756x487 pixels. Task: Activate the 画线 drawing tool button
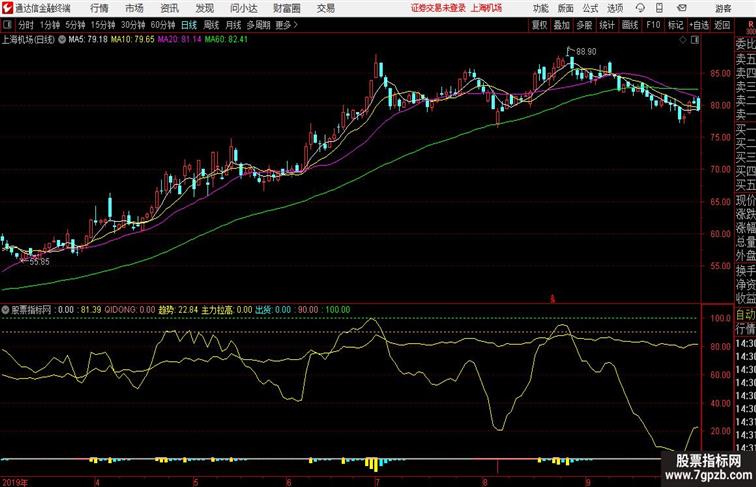[630, 25]
